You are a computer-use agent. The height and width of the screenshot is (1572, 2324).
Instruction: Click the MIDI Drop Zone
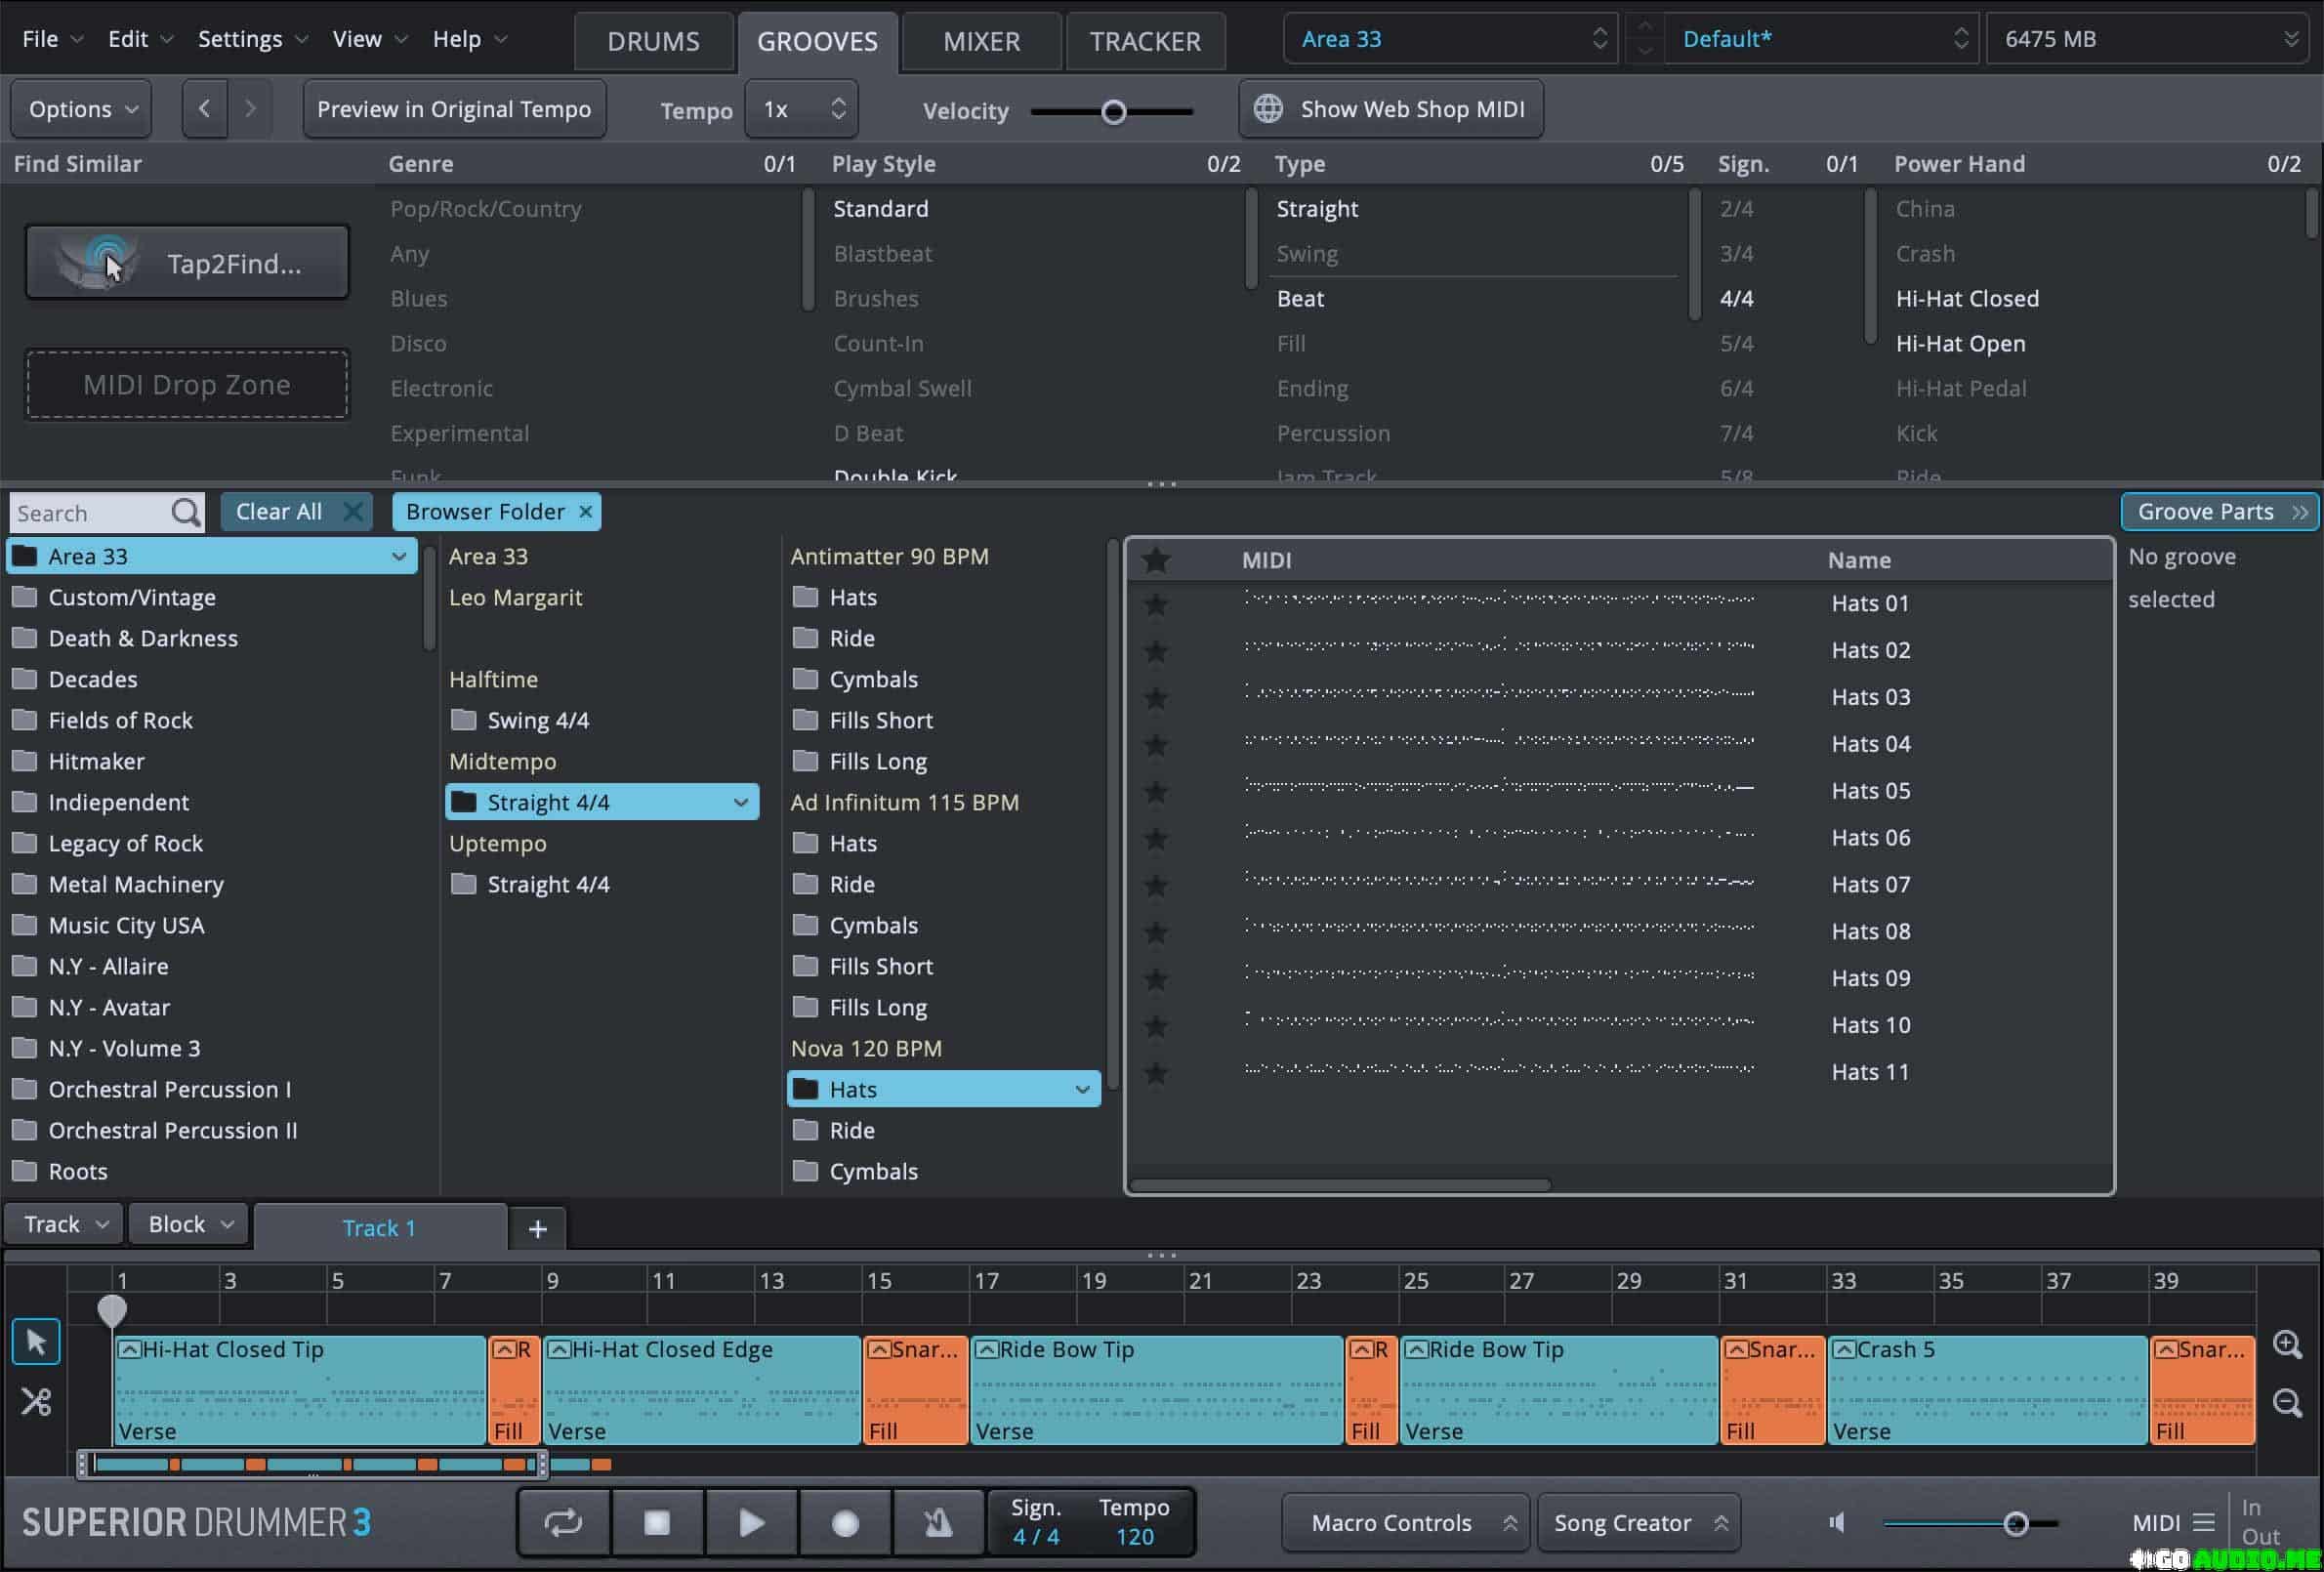(187, 385)
